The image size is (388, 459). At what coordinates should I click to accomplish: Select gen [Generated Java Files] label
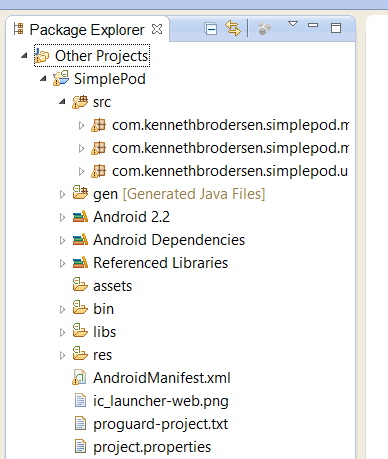[179, 194]
